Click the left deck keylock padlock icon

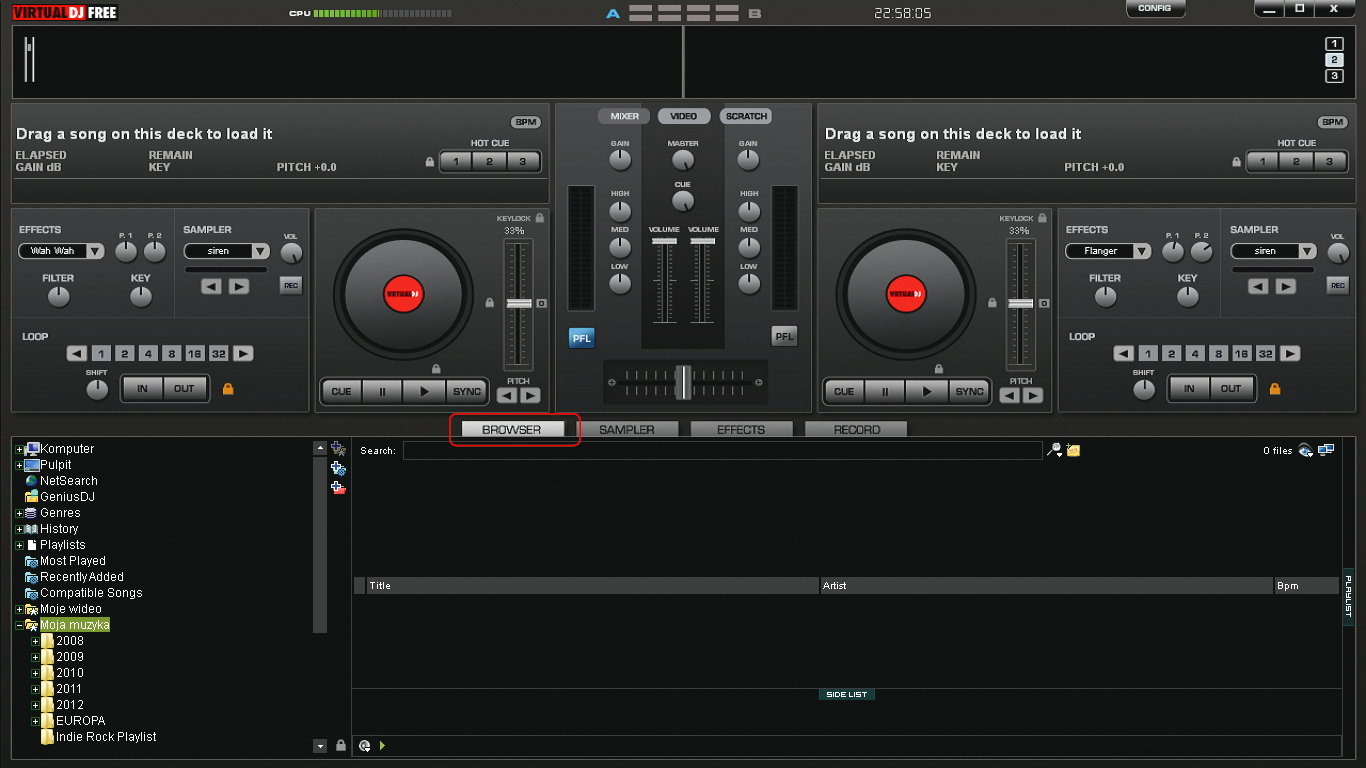click(x=539, y=218)
